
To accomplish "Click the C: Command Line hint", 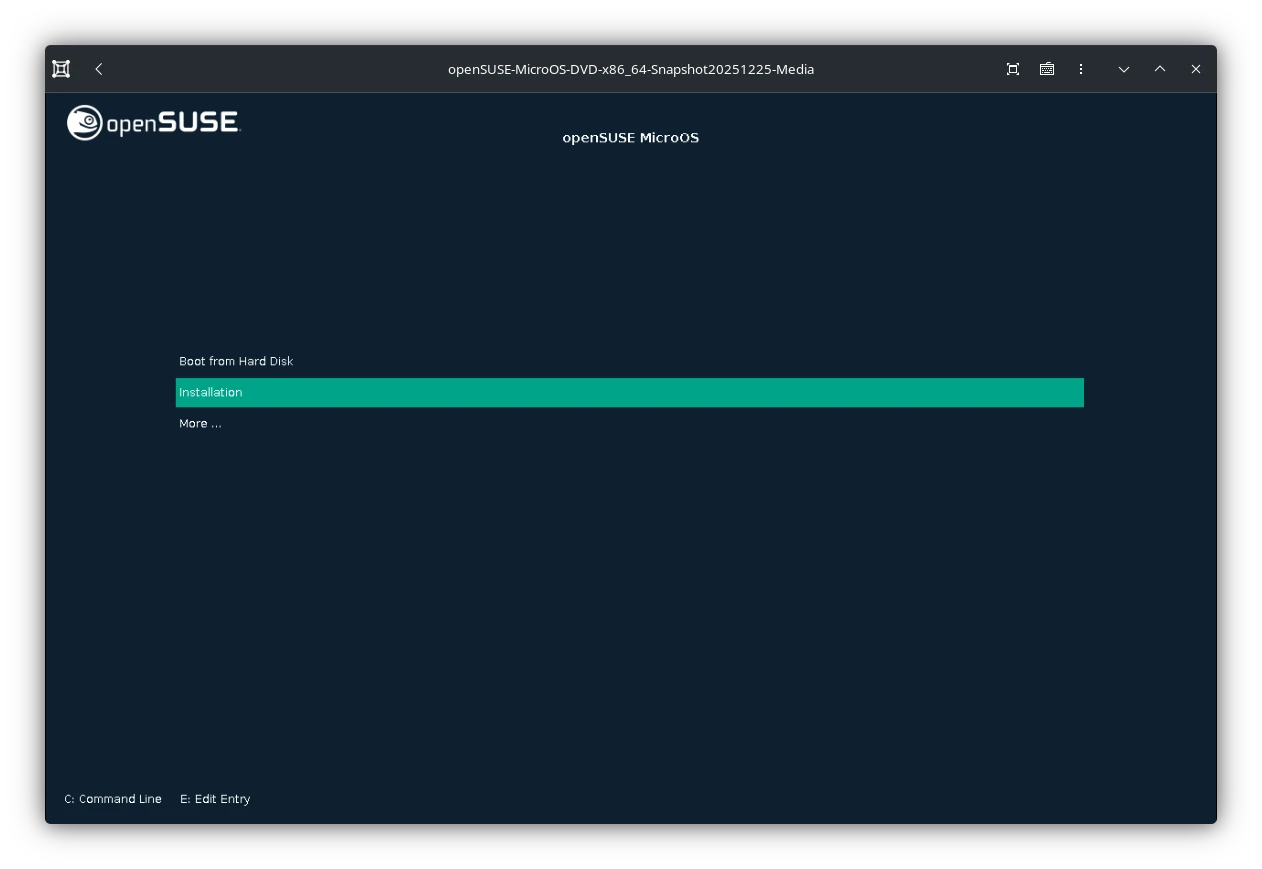I will 112,798.
